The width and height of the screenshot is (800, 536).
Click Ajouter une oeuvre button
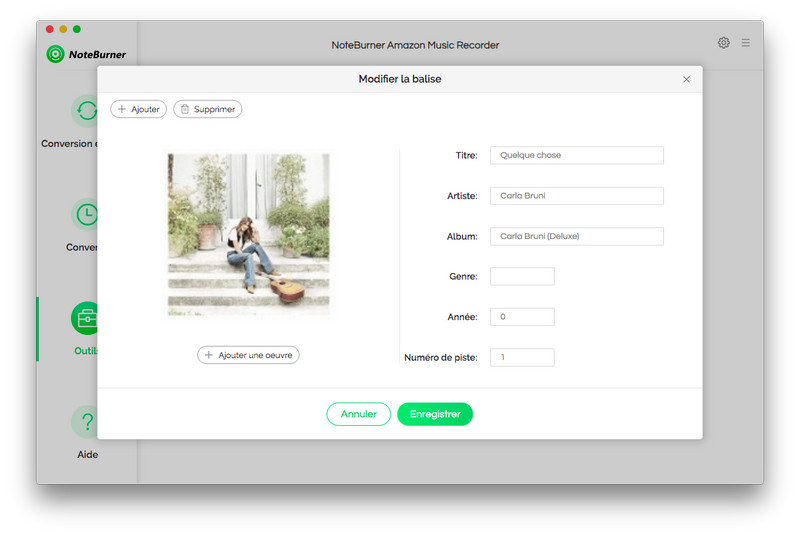coord(248,355)
